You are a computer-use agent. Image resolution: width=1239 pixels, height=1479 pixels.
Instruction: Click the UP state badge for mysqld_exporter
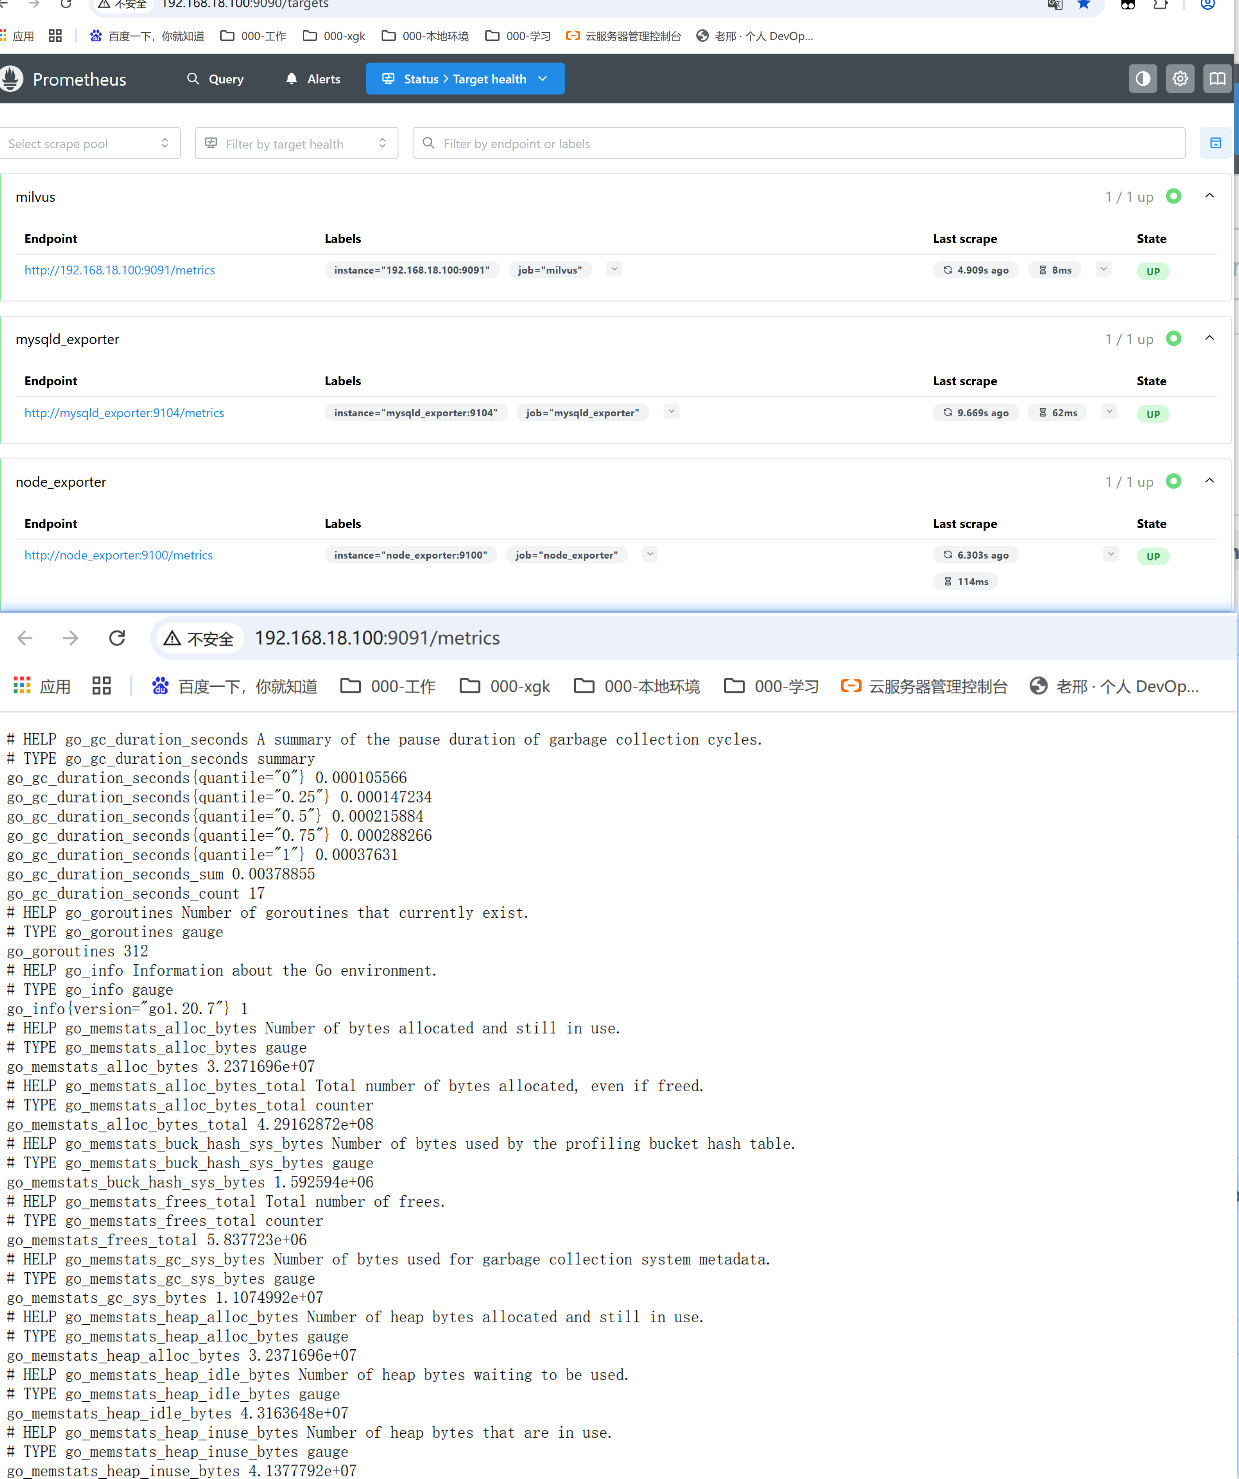click(1153, 414)
